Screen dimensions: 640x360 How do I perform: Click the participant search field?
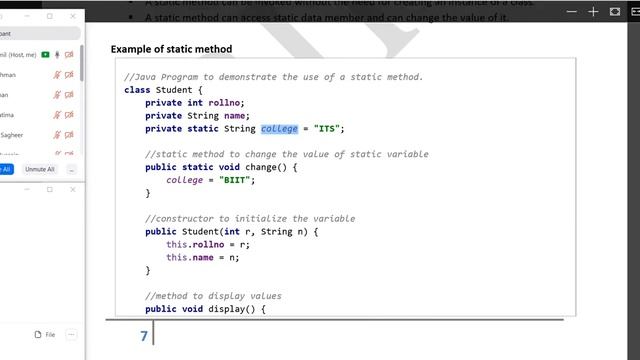[x=39, y=33]
